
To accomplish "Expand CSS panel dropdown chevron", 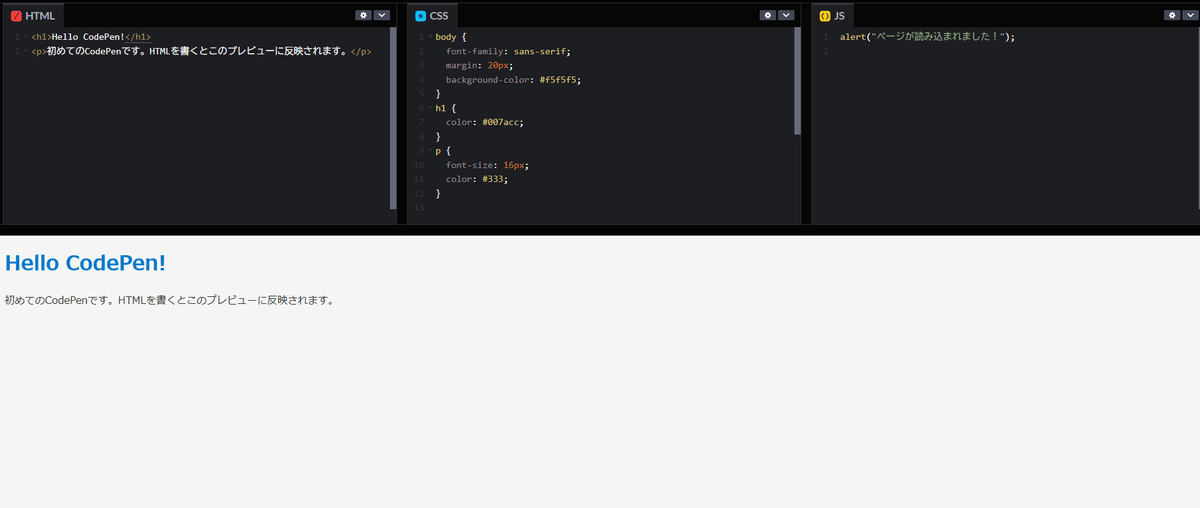I will 786,15.
